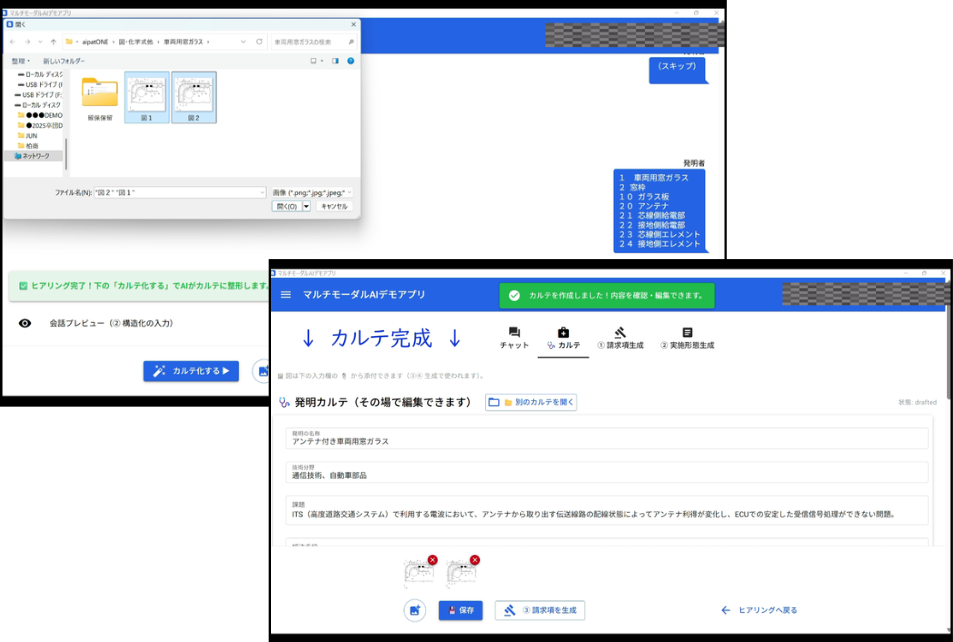The height and width of the screenshot is (642, 953).
Task: Expand the address bar path dropdown
Action: coord(243,42)
